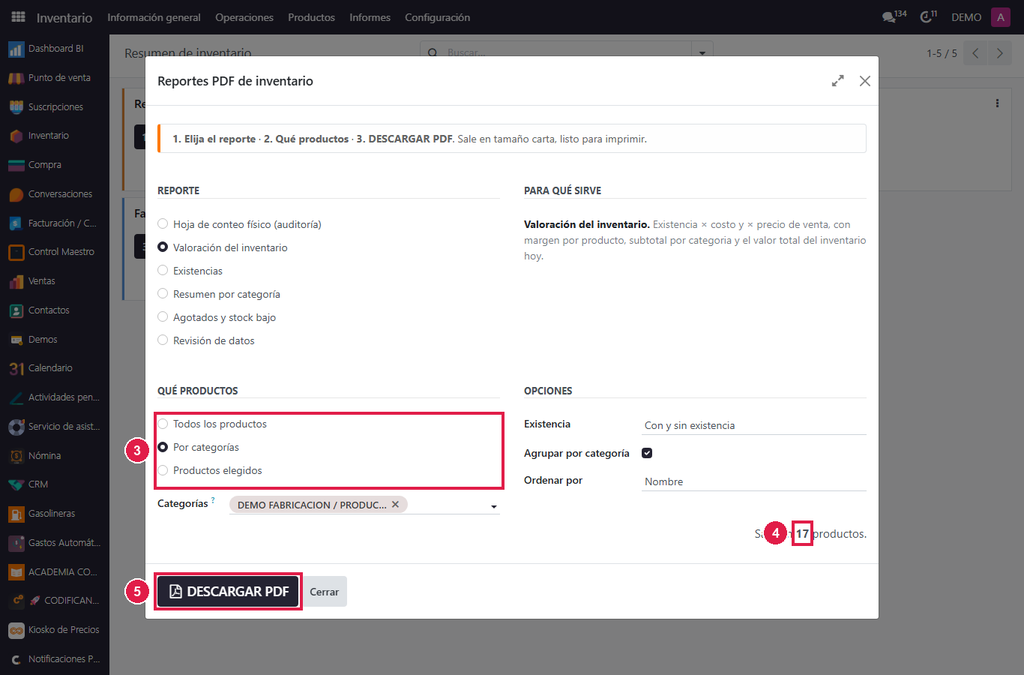
Task: Choose Productos elegidos option
Action: (163, 470)
